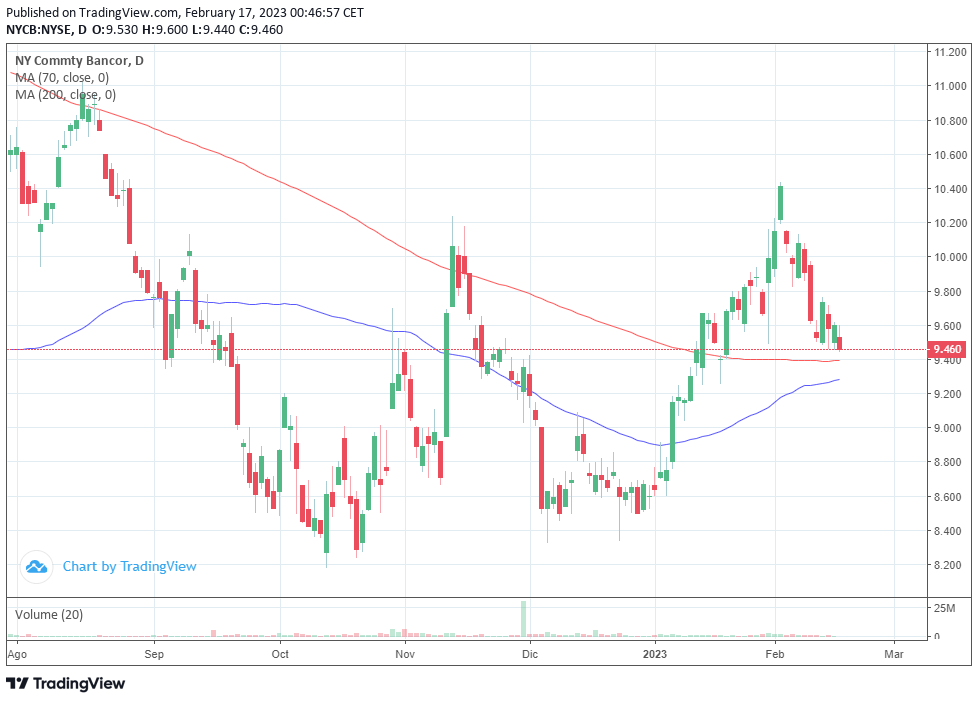Click the 'Sep' month label on time axis

click(x=154, y=654)
